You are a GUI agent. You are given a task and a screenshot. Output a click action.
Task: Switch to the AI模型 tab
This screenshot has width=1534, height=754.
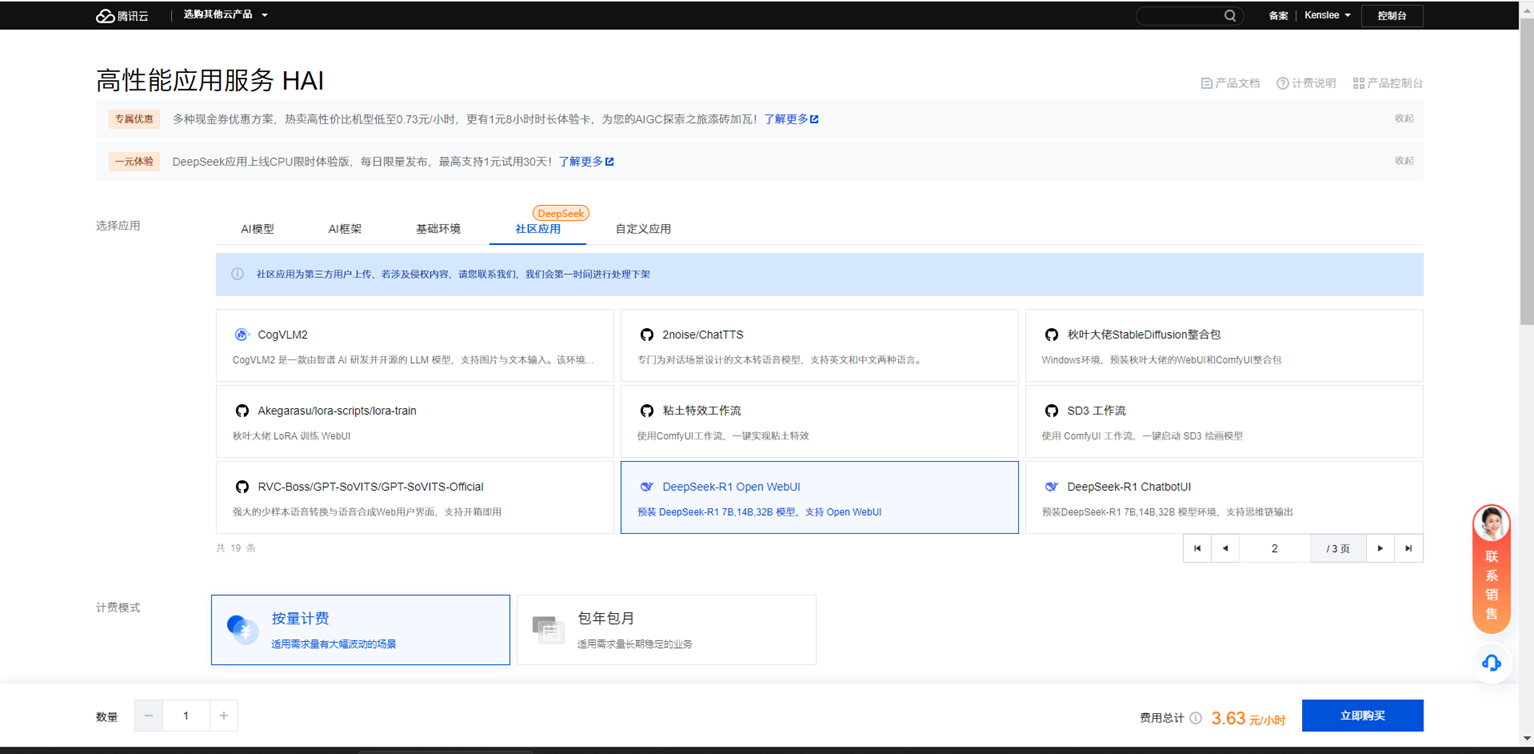tap(257, 229)
